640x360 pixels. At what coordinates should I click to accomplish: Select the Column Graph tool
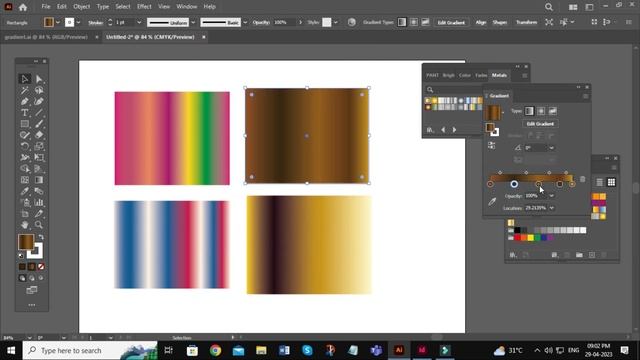(39, 202)
